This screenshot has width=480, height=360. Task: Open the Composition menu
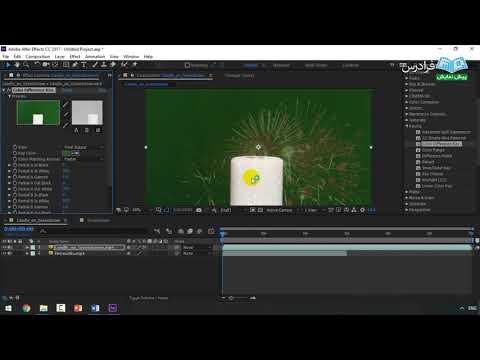[37, 56]
